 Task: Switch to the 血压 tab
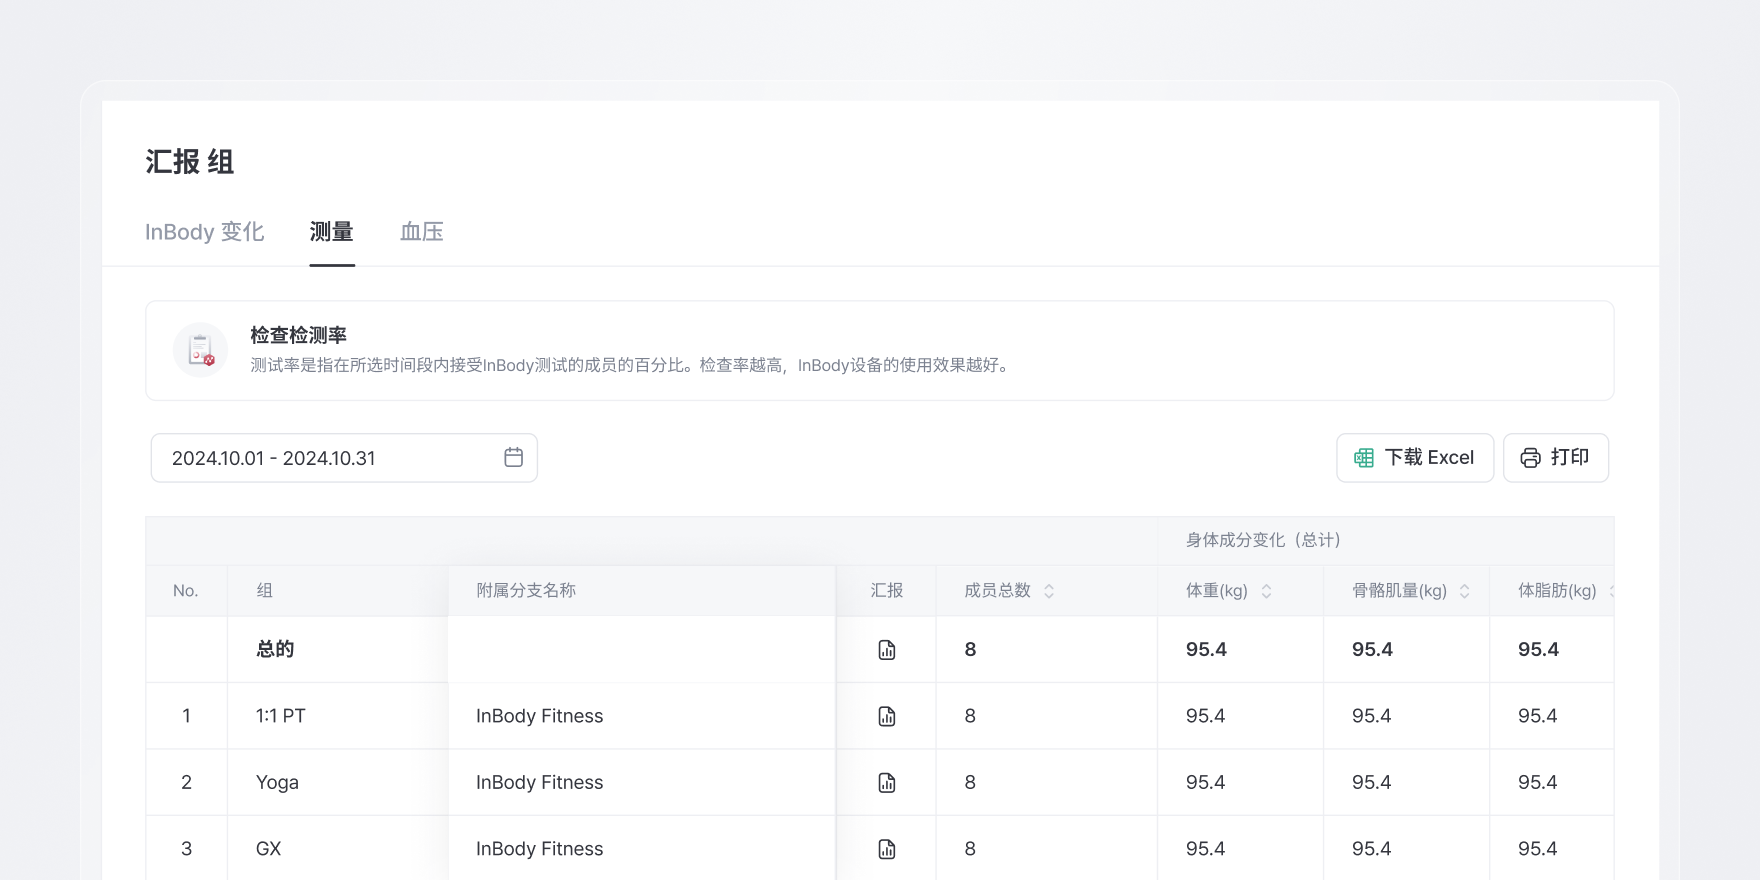pos(421,232)
